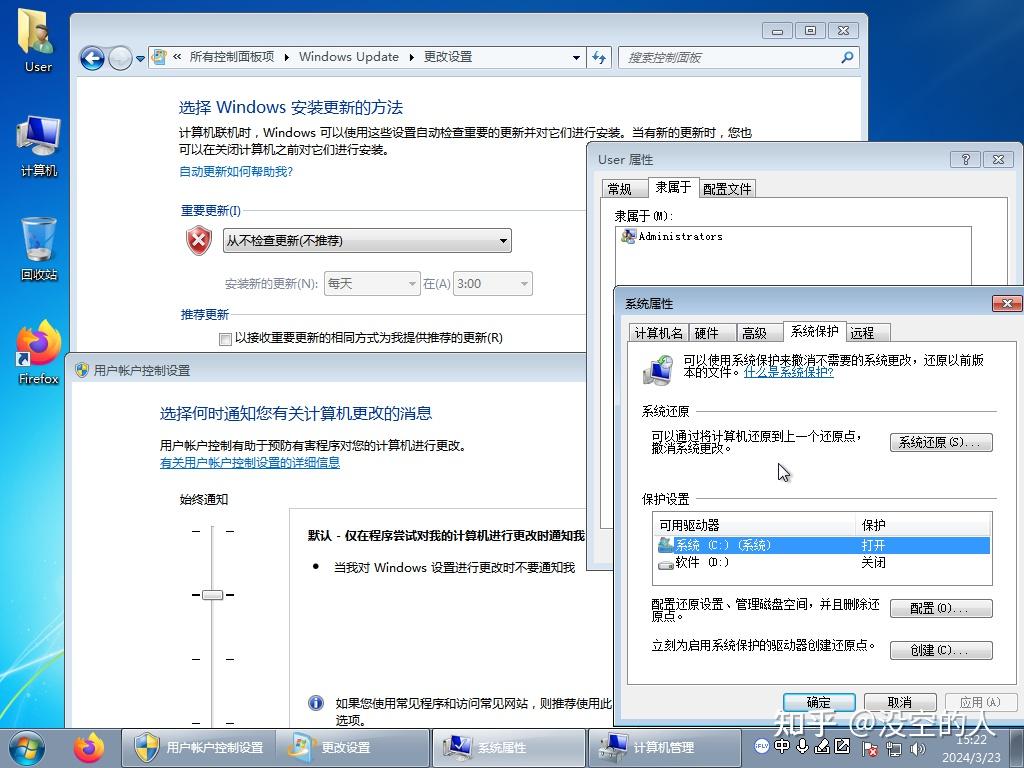Click the 系统还原(S) button
The width and height of the screenshot is (1024, 768).
(940, 441)
